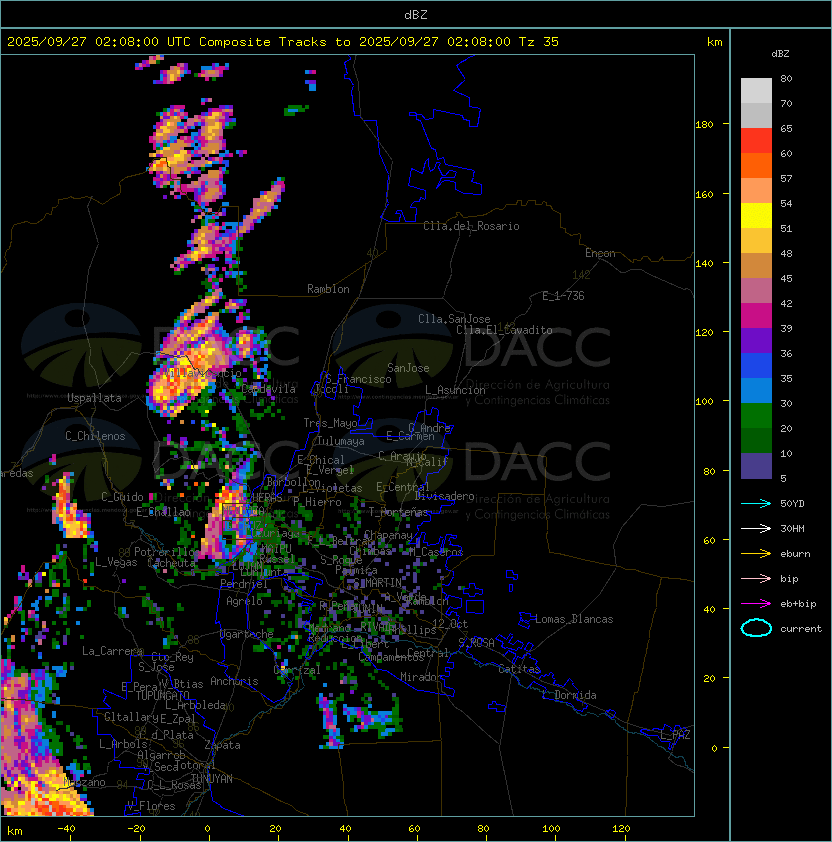The width and height of the screenshot is (832, 842).
Task: Click the '-40' km tick on horizontal axis
Action: click(x=66, y=829)
